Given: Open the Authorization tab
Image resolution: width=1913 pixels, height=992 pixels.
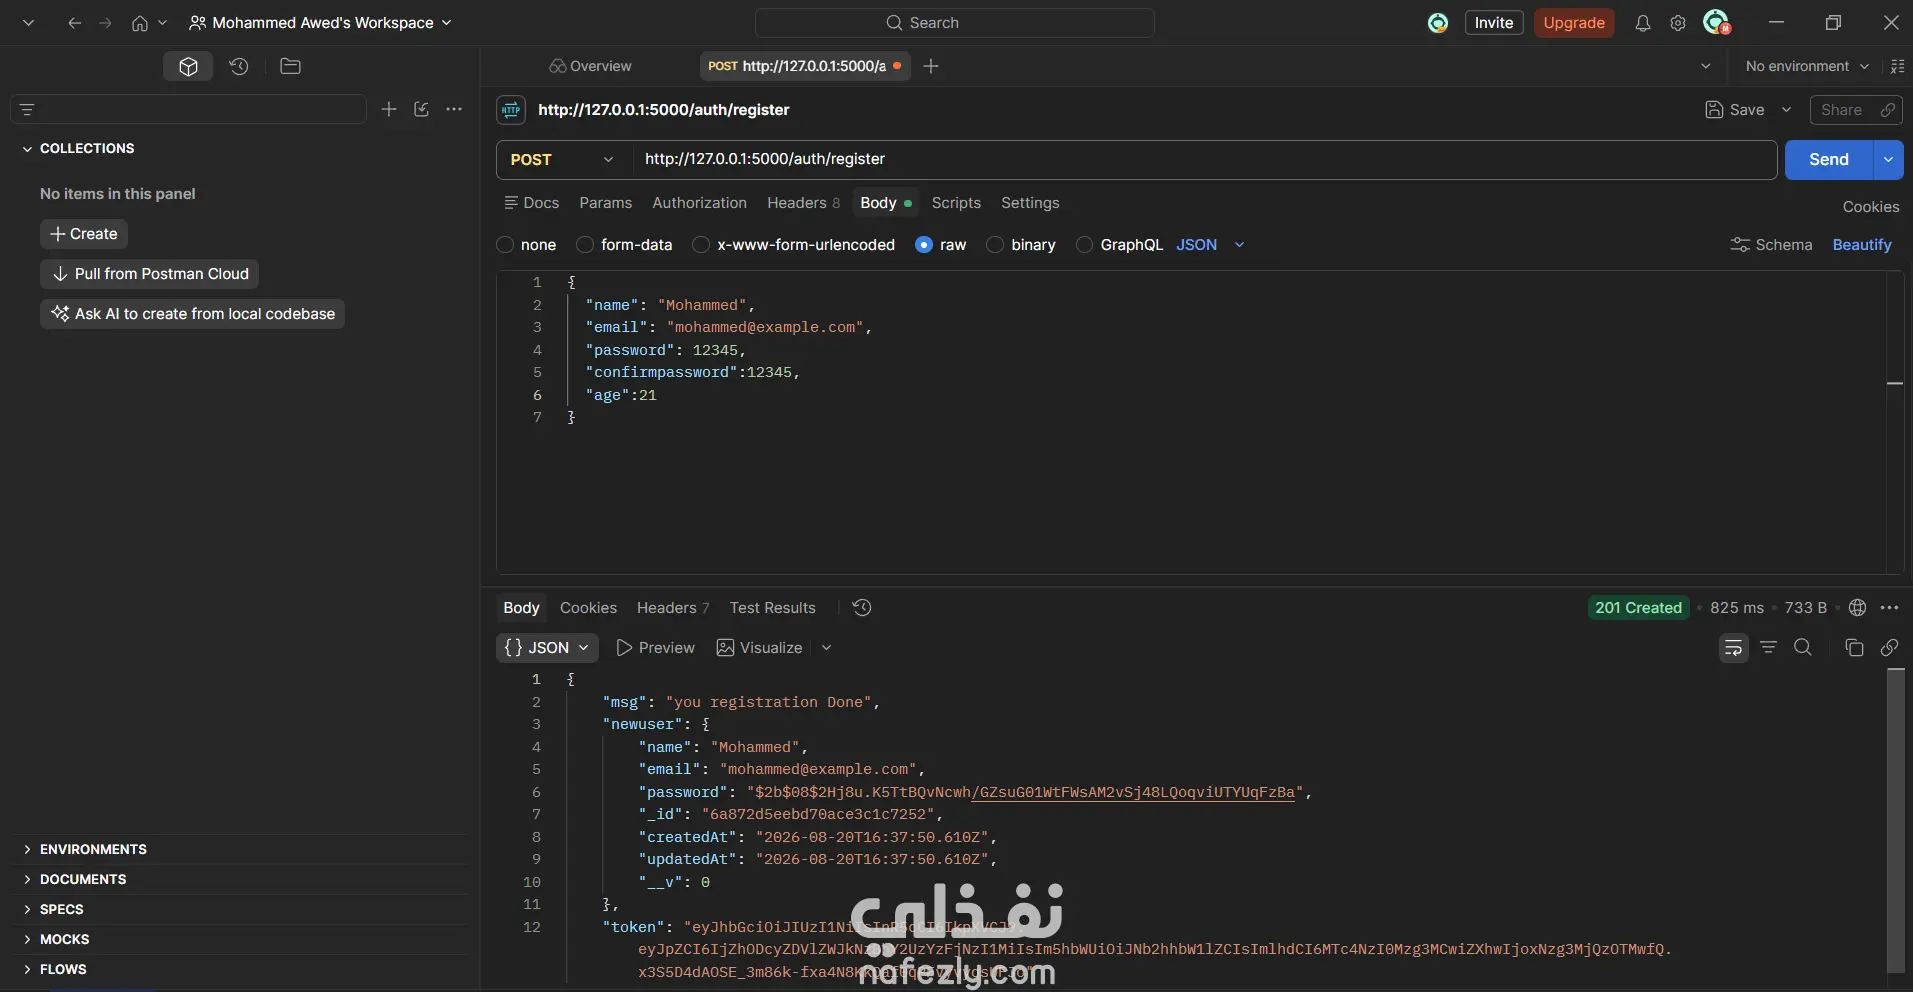Looking at the screenshot, I should click(699, 203).
